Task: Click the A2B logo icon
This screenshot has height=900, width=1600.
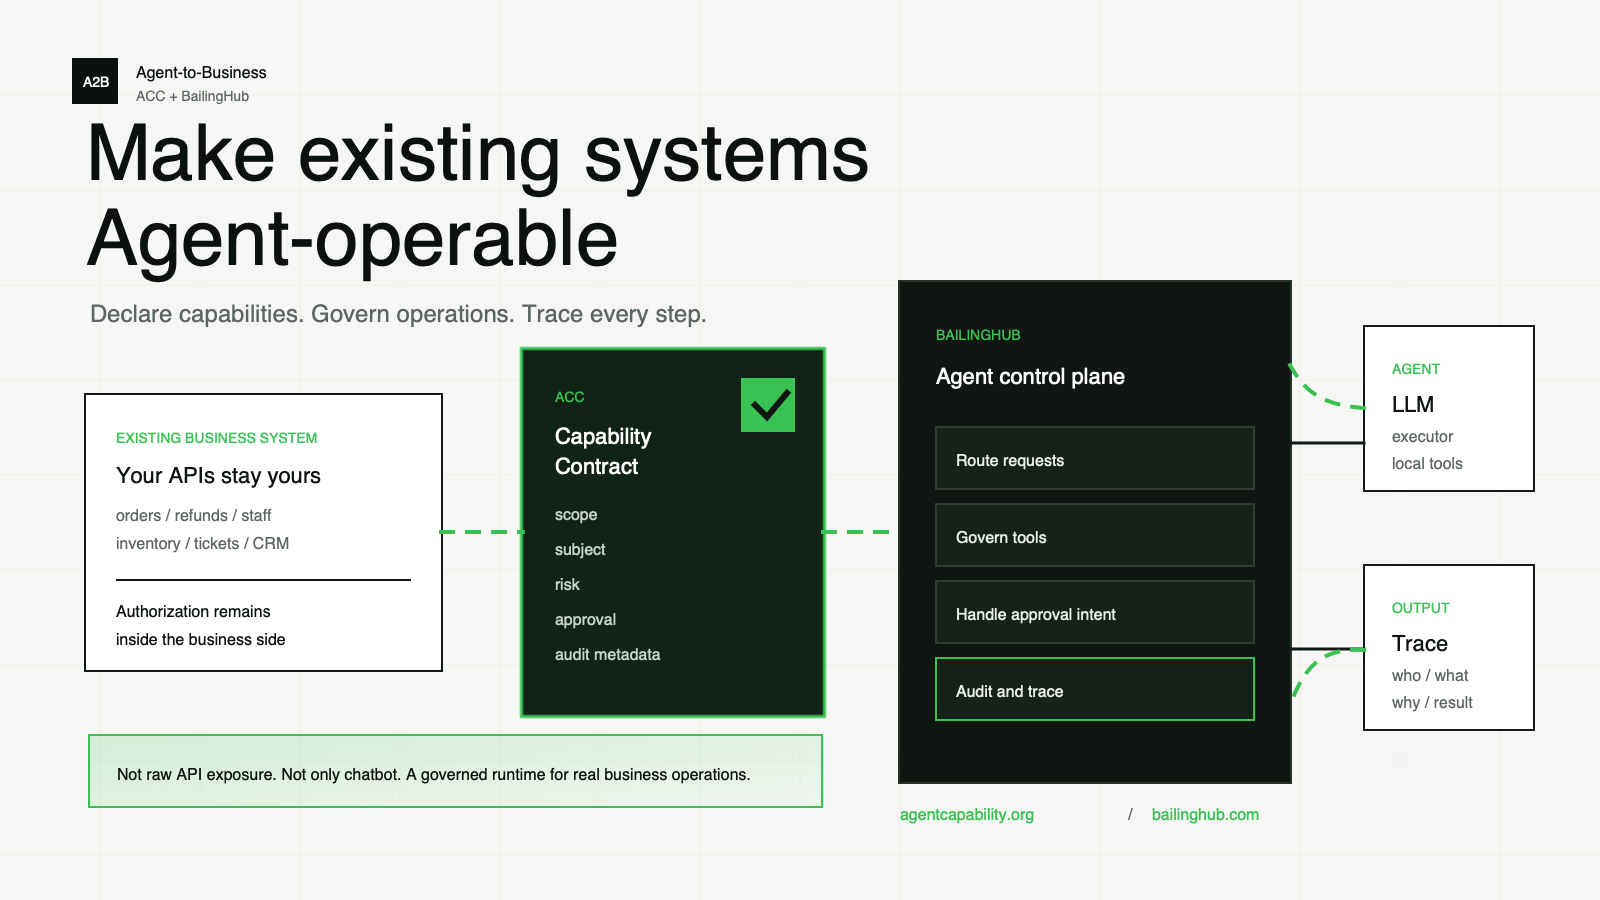Action: click(95, 81)
